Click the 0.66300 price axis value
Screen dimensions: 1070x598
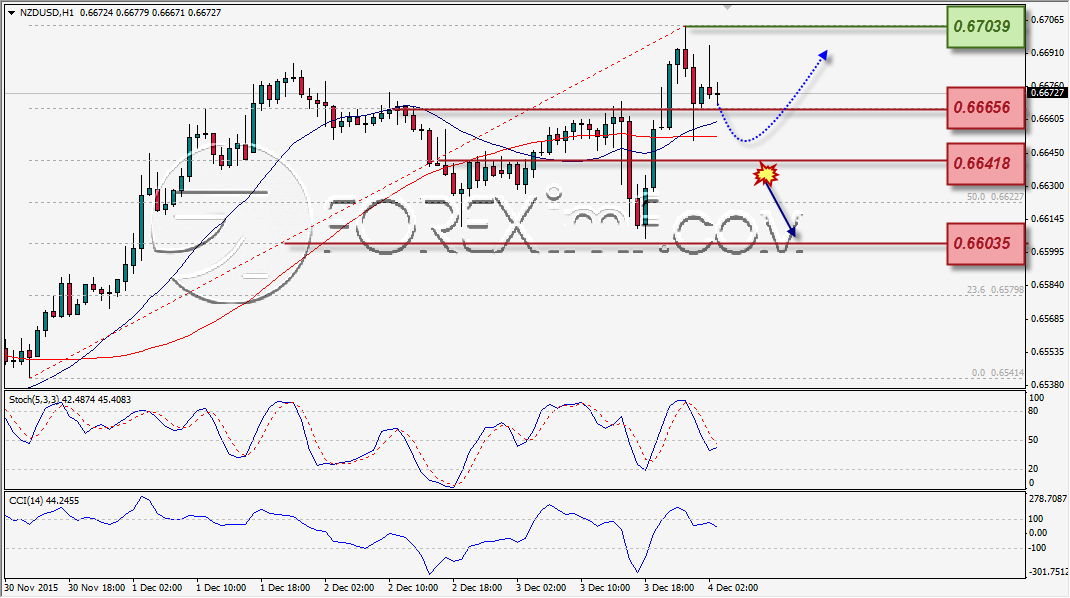point(1047,186)
